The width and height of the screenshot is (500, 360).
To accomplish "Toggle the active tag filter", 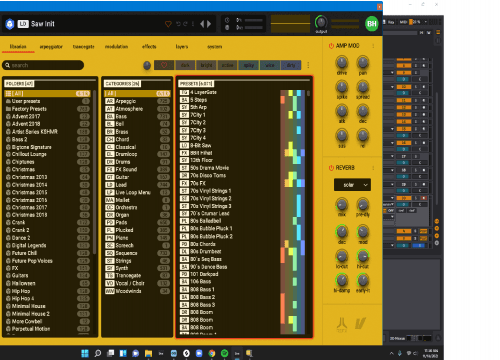I will pyautogui.click(x=227, y=65).
